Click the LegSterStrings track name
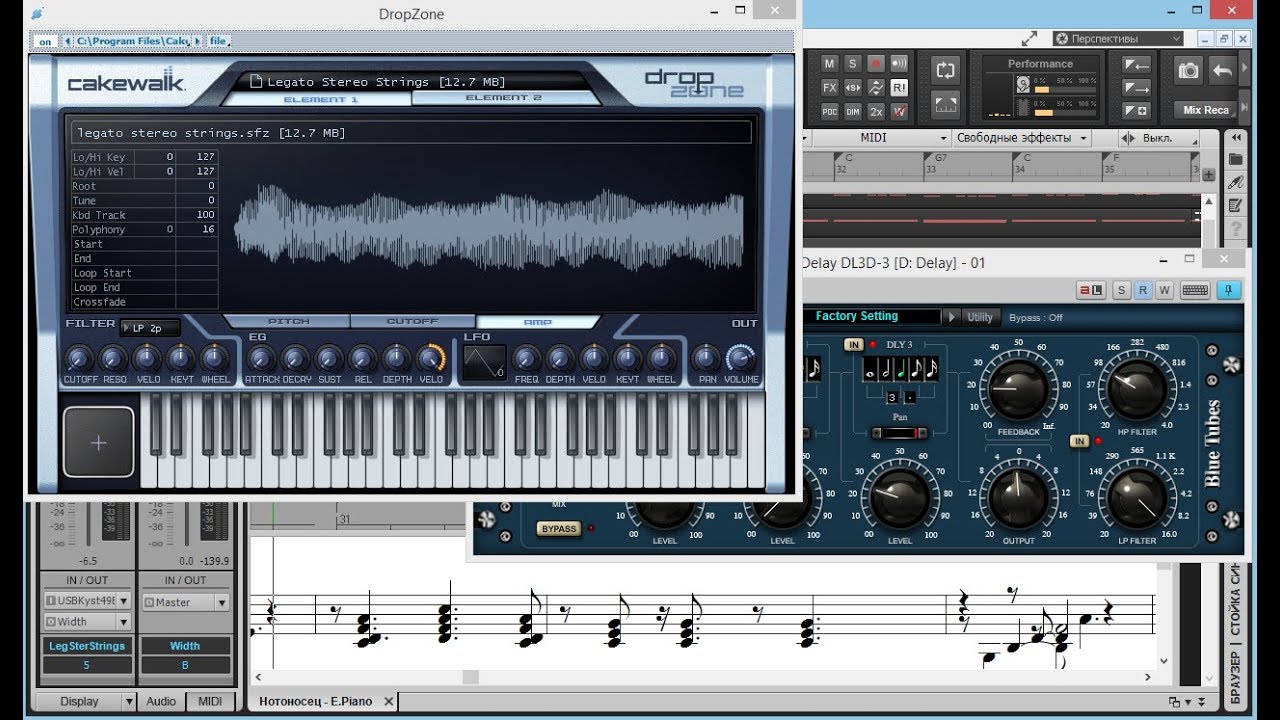This screenshot has width=1280, height=720. (87, 646)
